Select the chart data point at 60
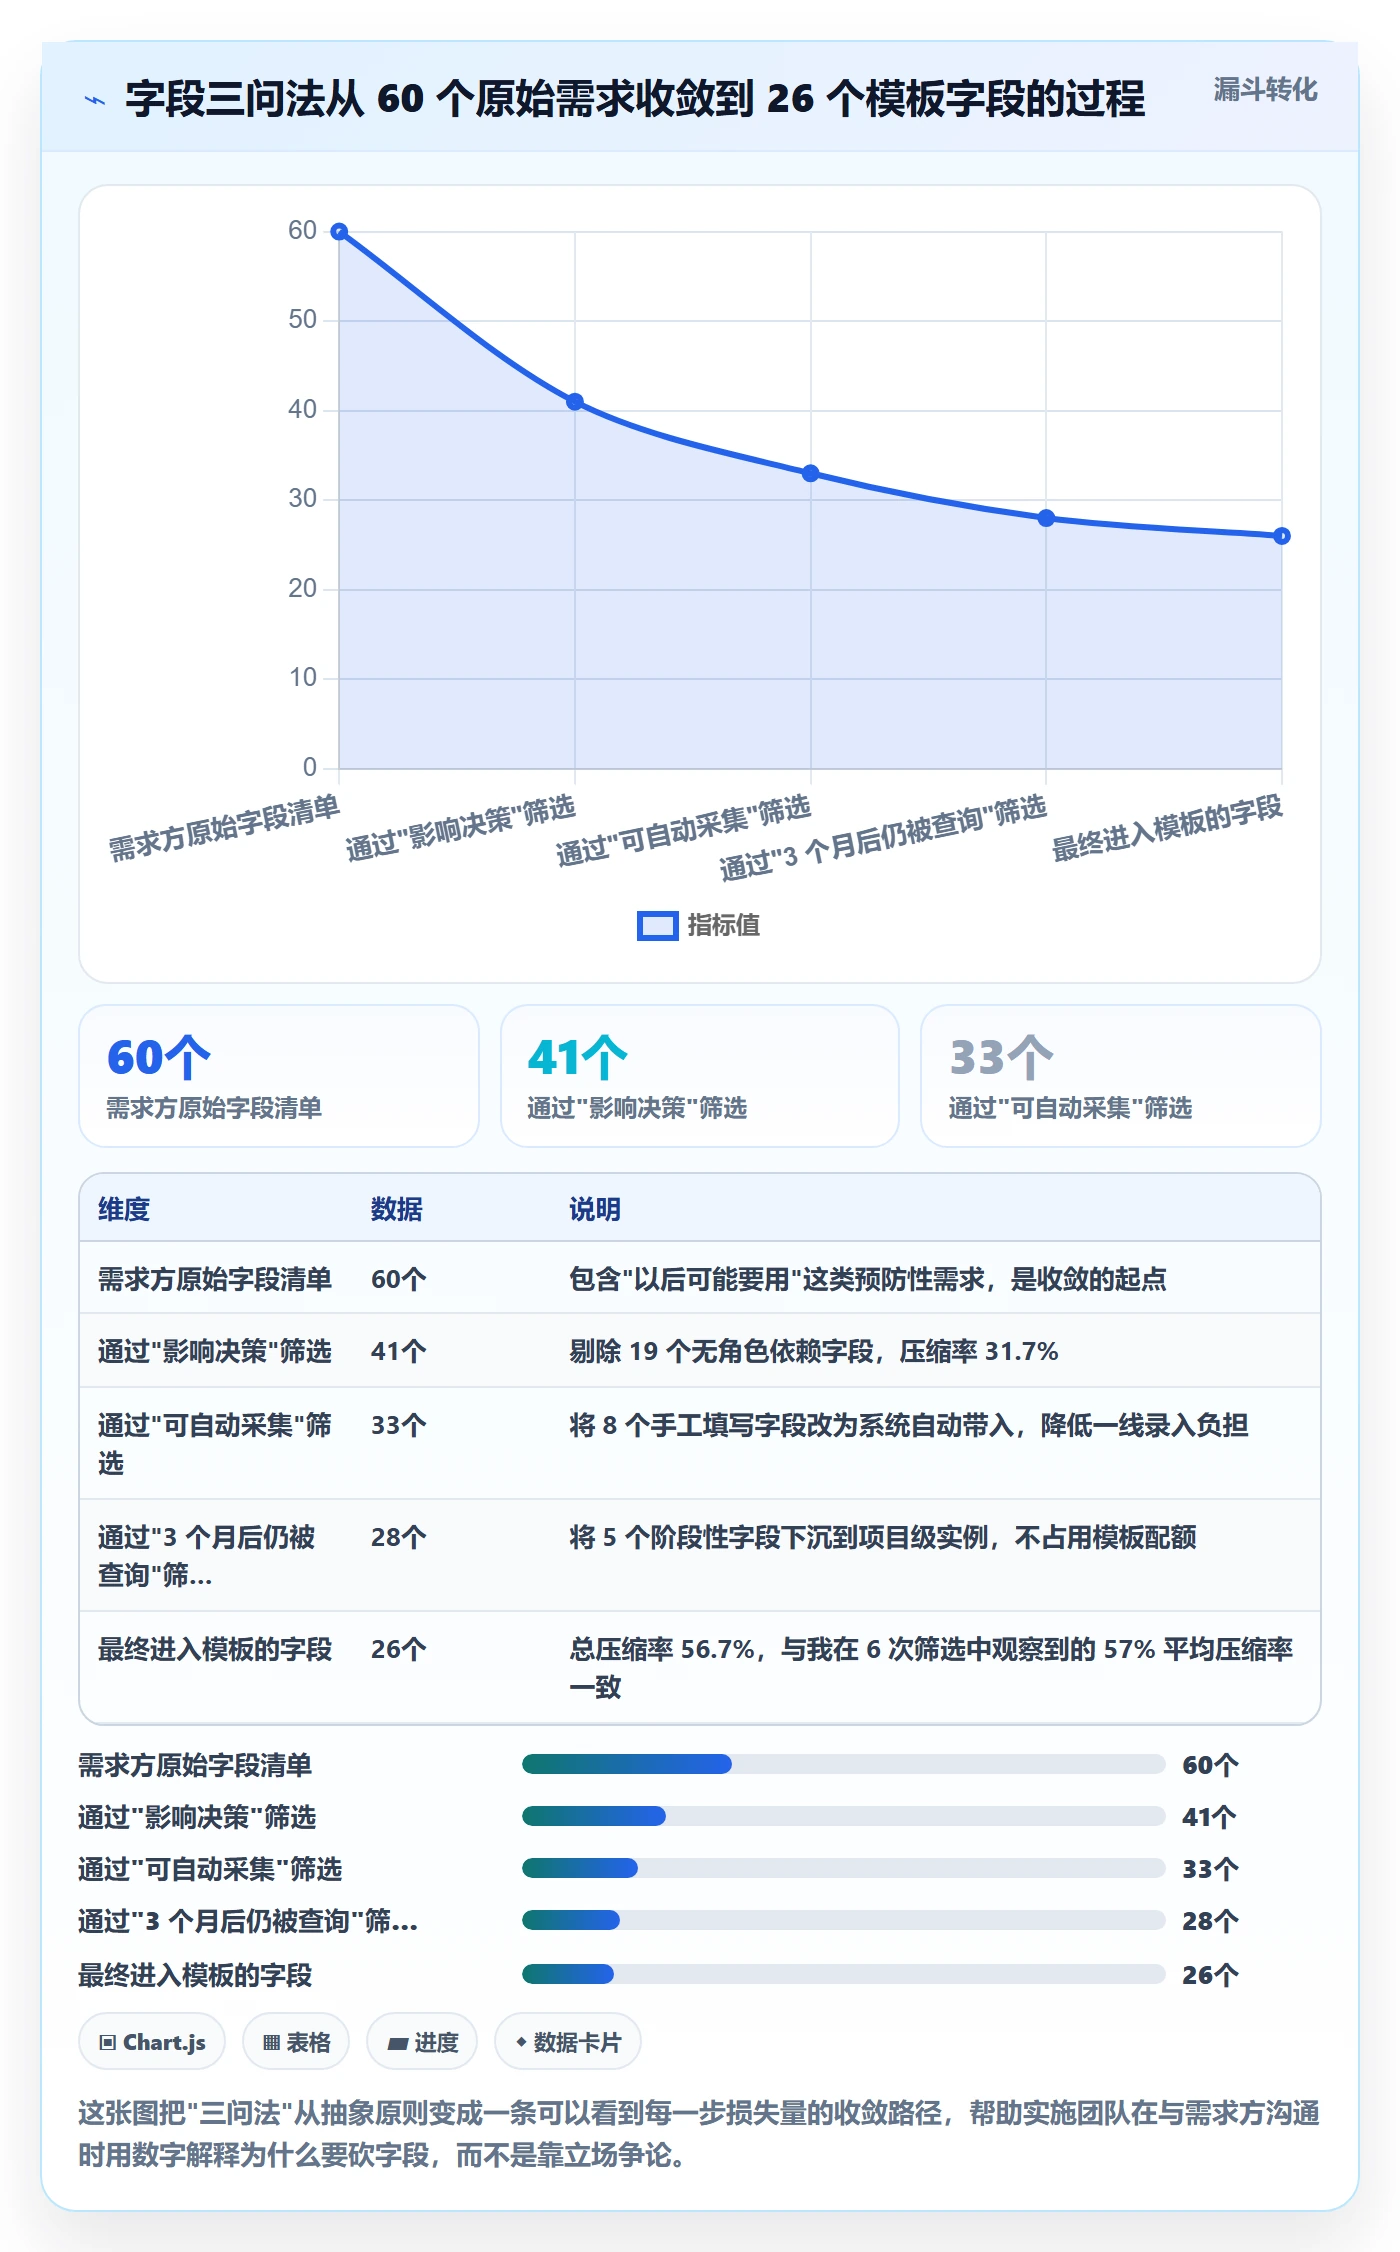Viewport: 1400px width, 2252px height. pos(339,232)
